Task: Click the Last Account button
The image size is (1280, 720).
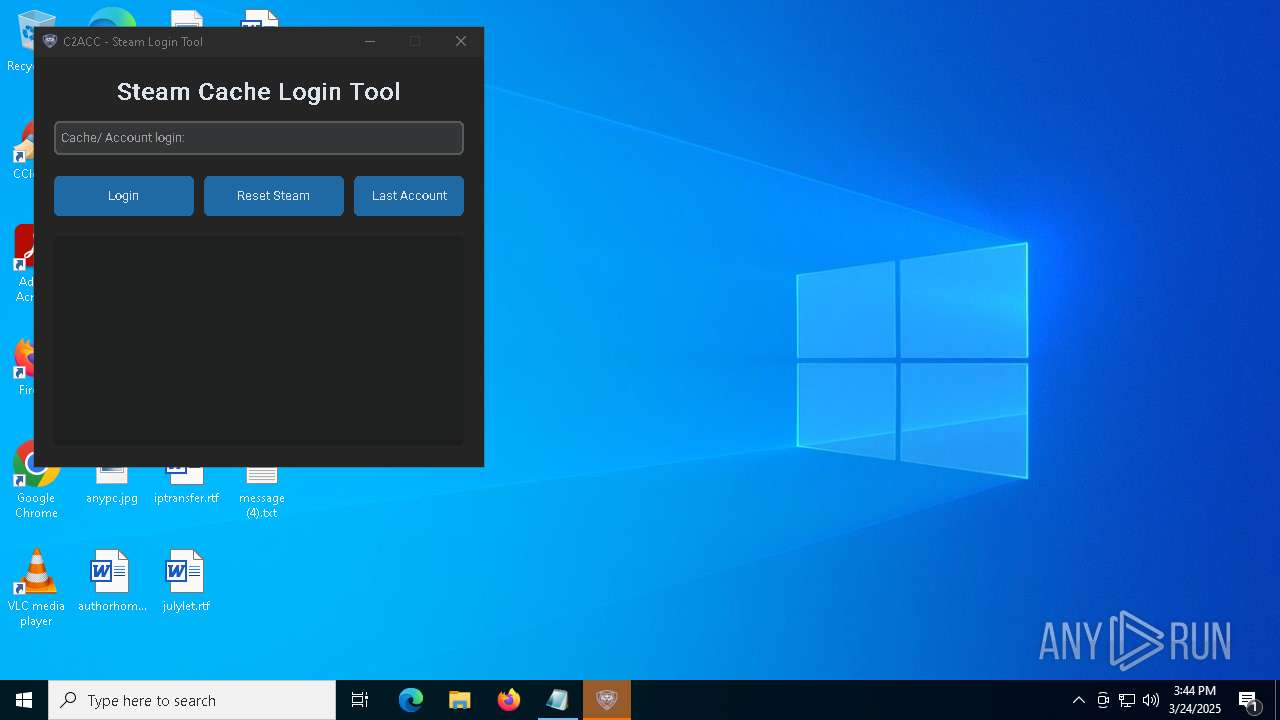Action: tap(409, 196)
